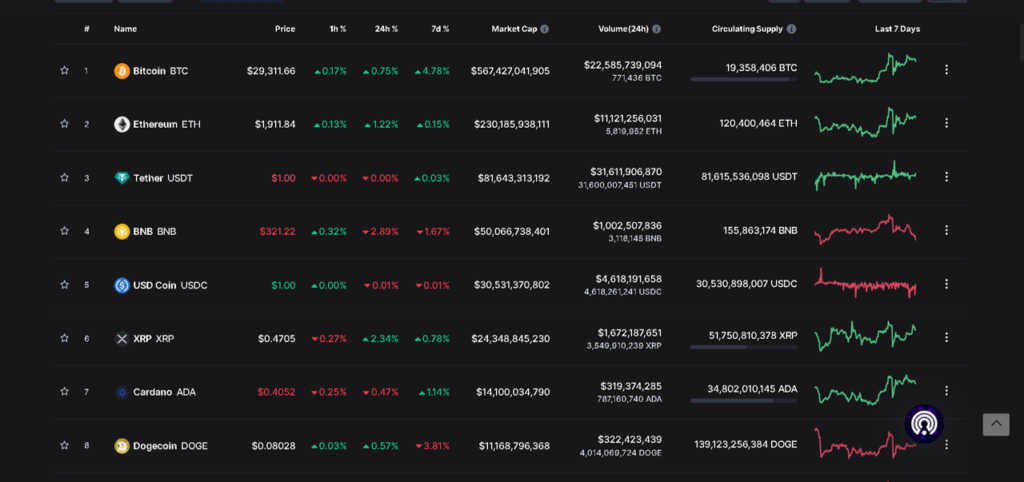
Task: Click the Tether coin logo
Action: click(122, 178)
